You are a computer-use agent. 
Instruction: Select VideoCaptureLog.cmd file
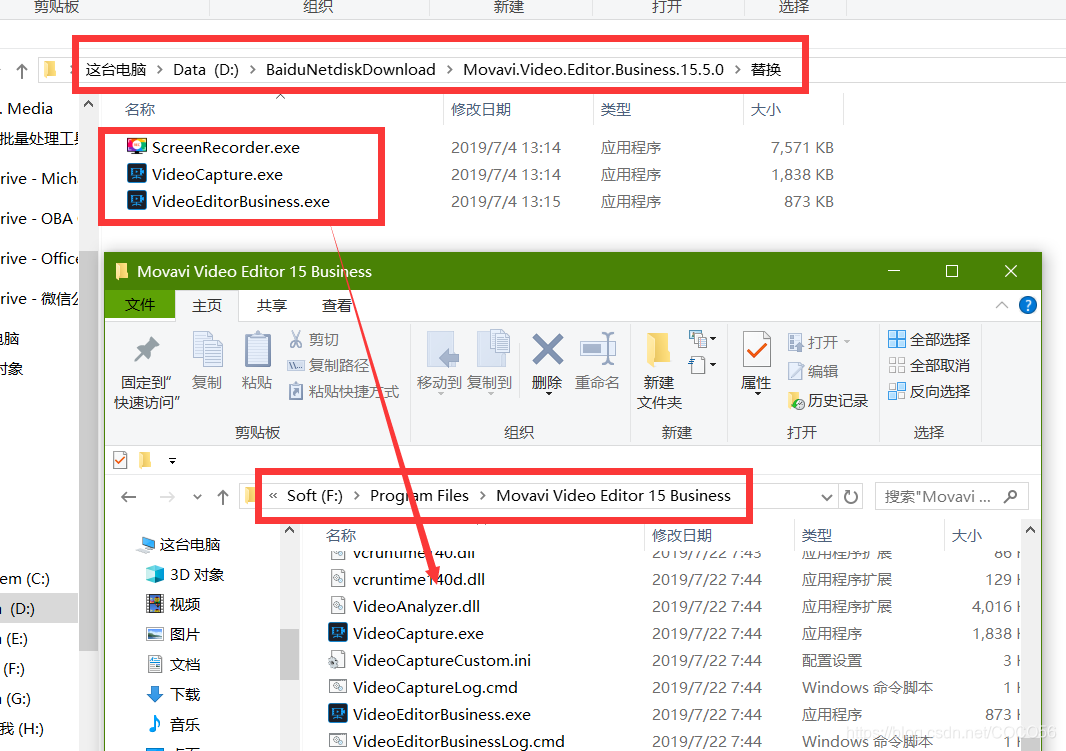(435, 687)
